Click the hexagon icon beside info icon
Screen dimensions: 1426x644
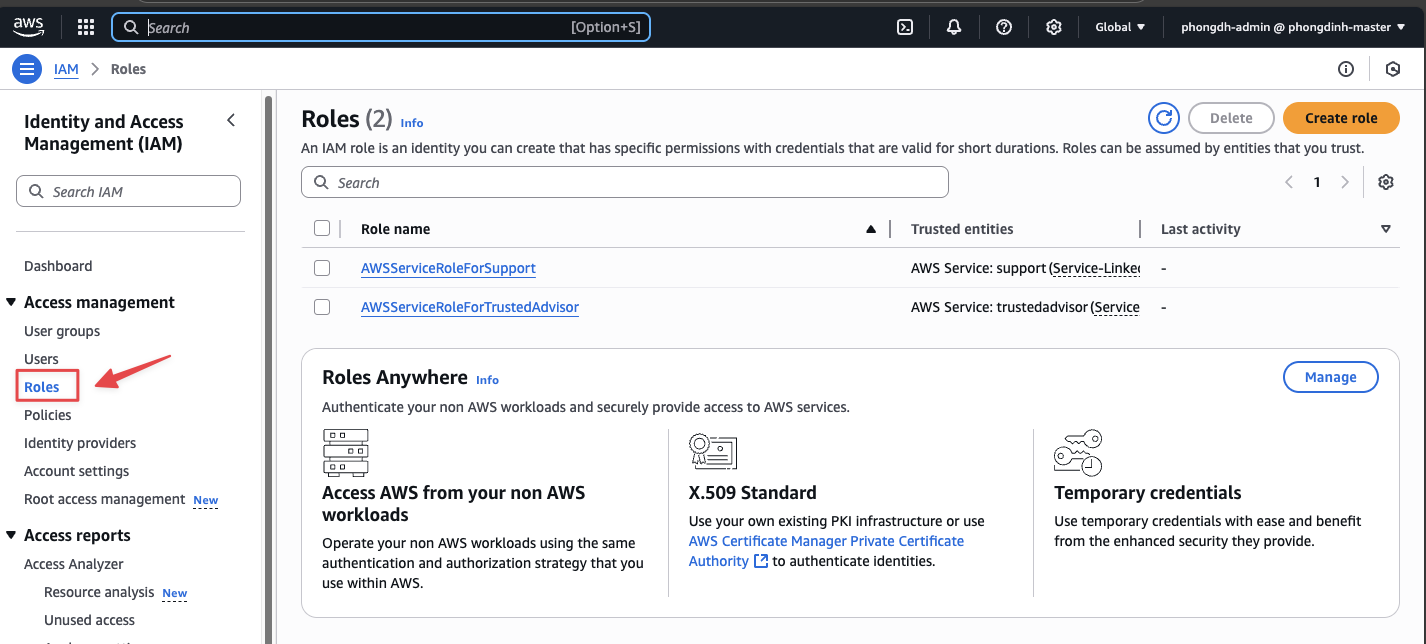(1393, 69)
